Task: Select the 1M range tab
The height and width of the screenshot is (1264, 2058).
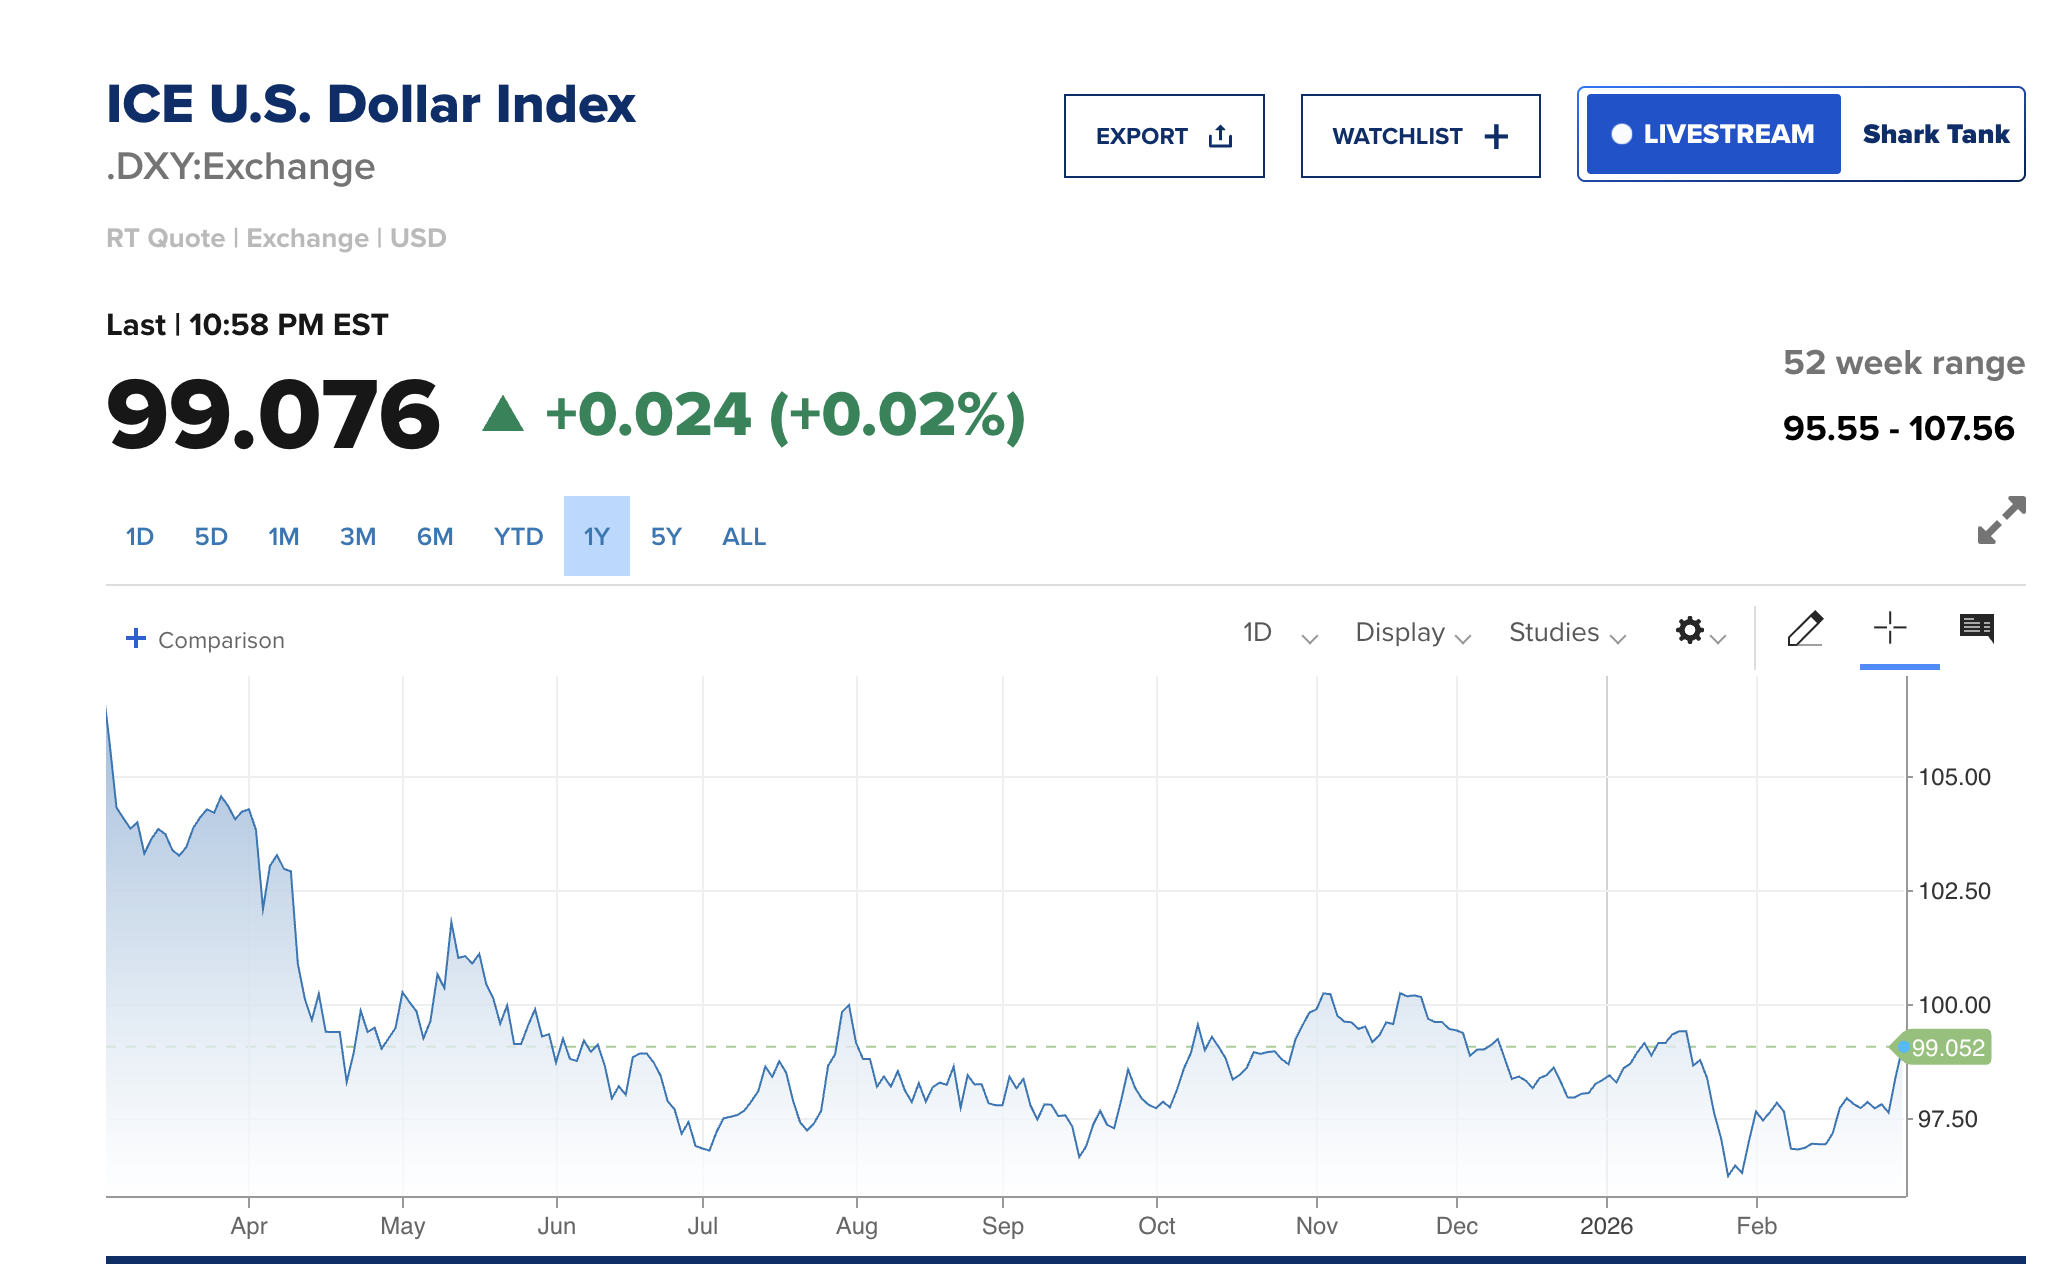Action: point(283,537)
